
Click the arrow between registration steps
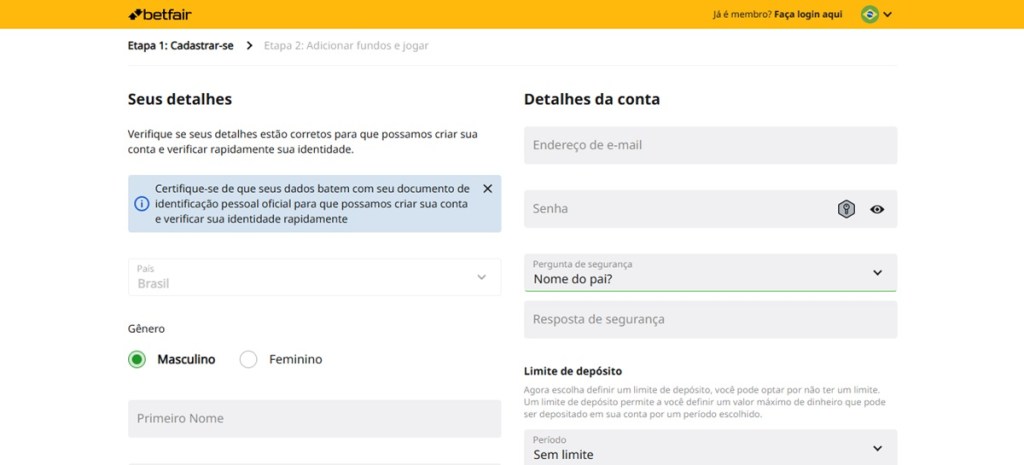(x=249, y=45)
